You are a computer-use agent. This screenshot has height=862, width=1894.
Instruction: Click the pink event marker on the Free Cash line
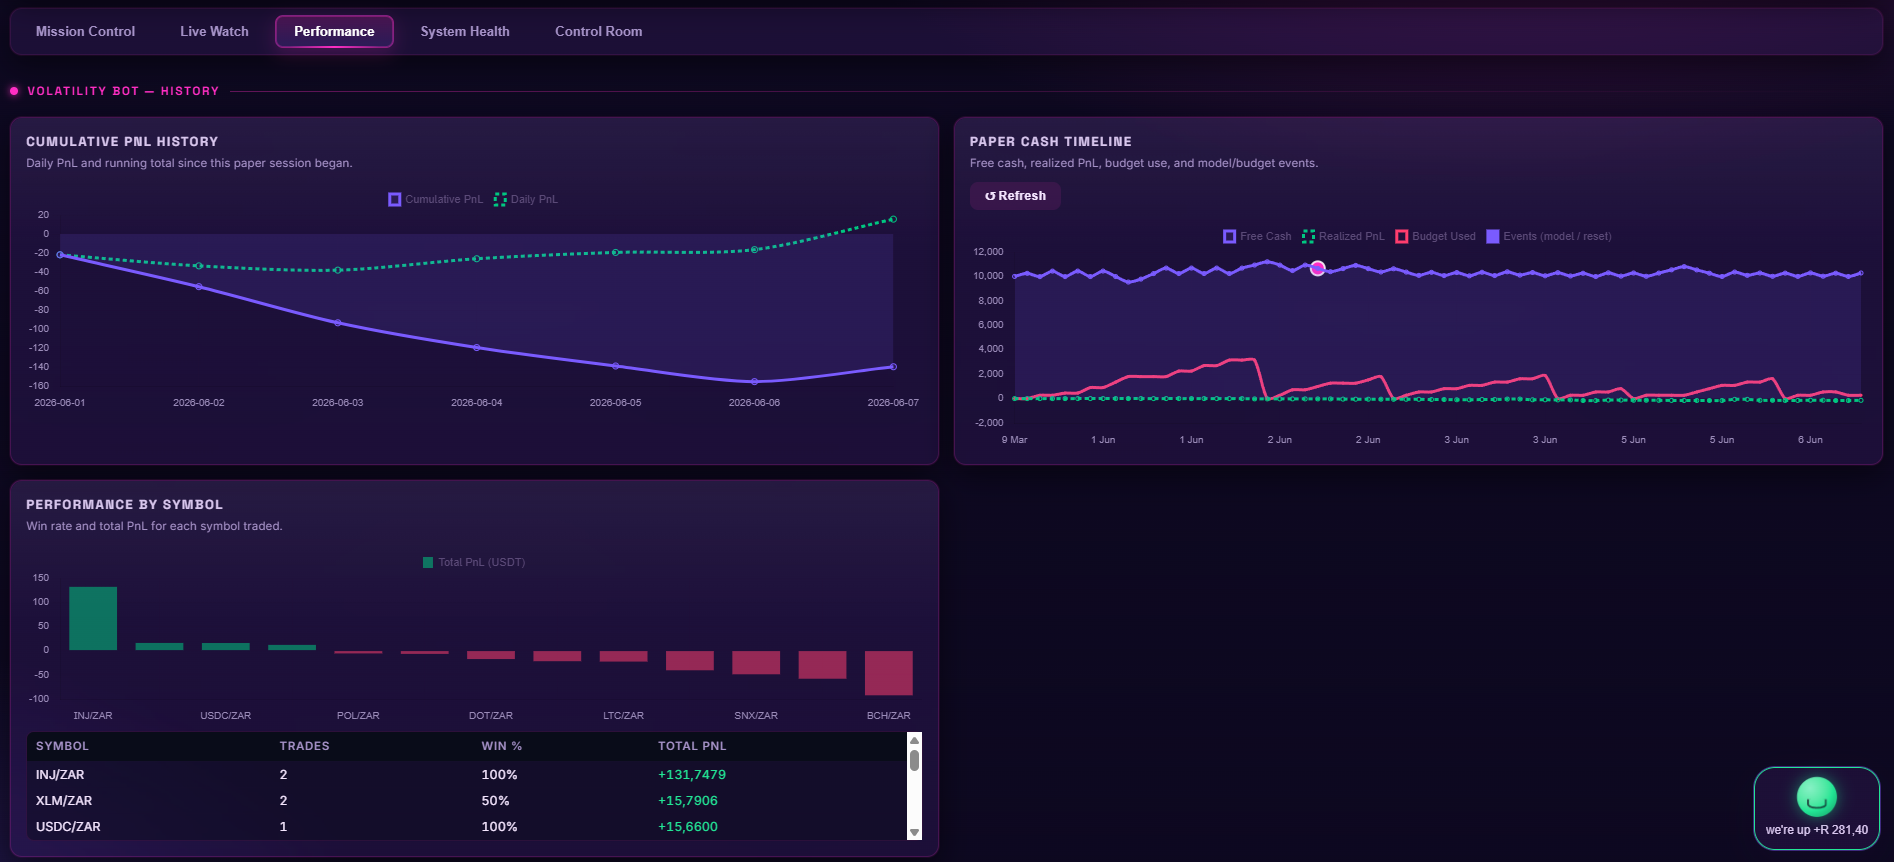click(1318, 268)
